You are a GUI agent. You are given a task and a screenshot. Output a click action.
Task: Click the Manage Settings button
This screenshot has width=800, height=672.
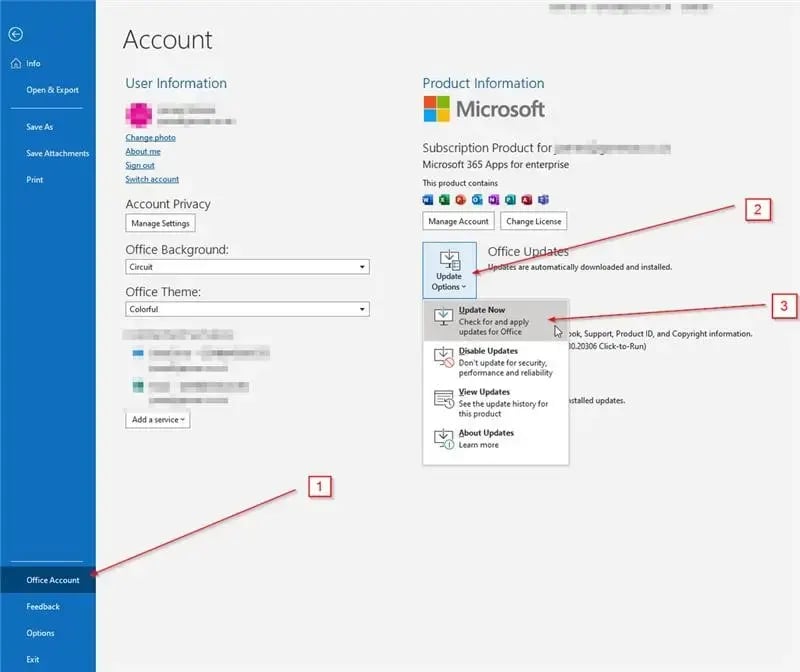[x=160, y=223]
